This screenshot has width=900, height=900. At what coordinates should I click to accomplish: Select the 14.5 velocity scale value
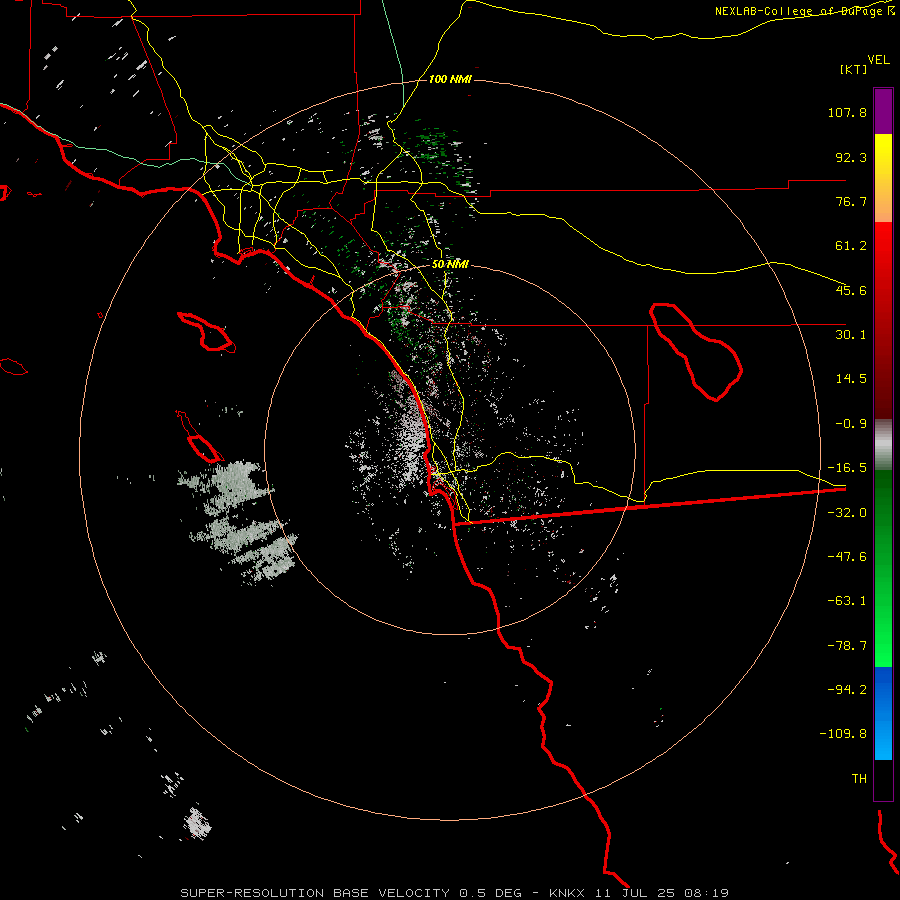point(851,379)
